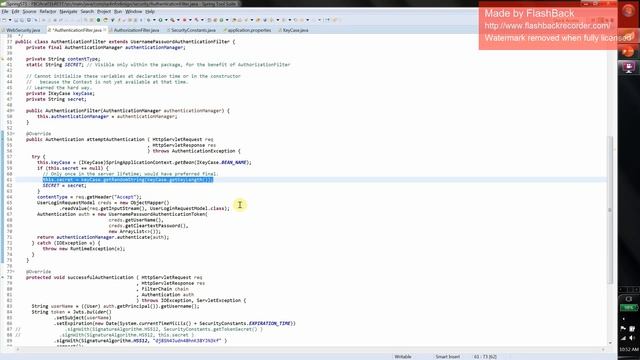
Task: Click the Save All toolbar icon
Action: click(22, 20)
